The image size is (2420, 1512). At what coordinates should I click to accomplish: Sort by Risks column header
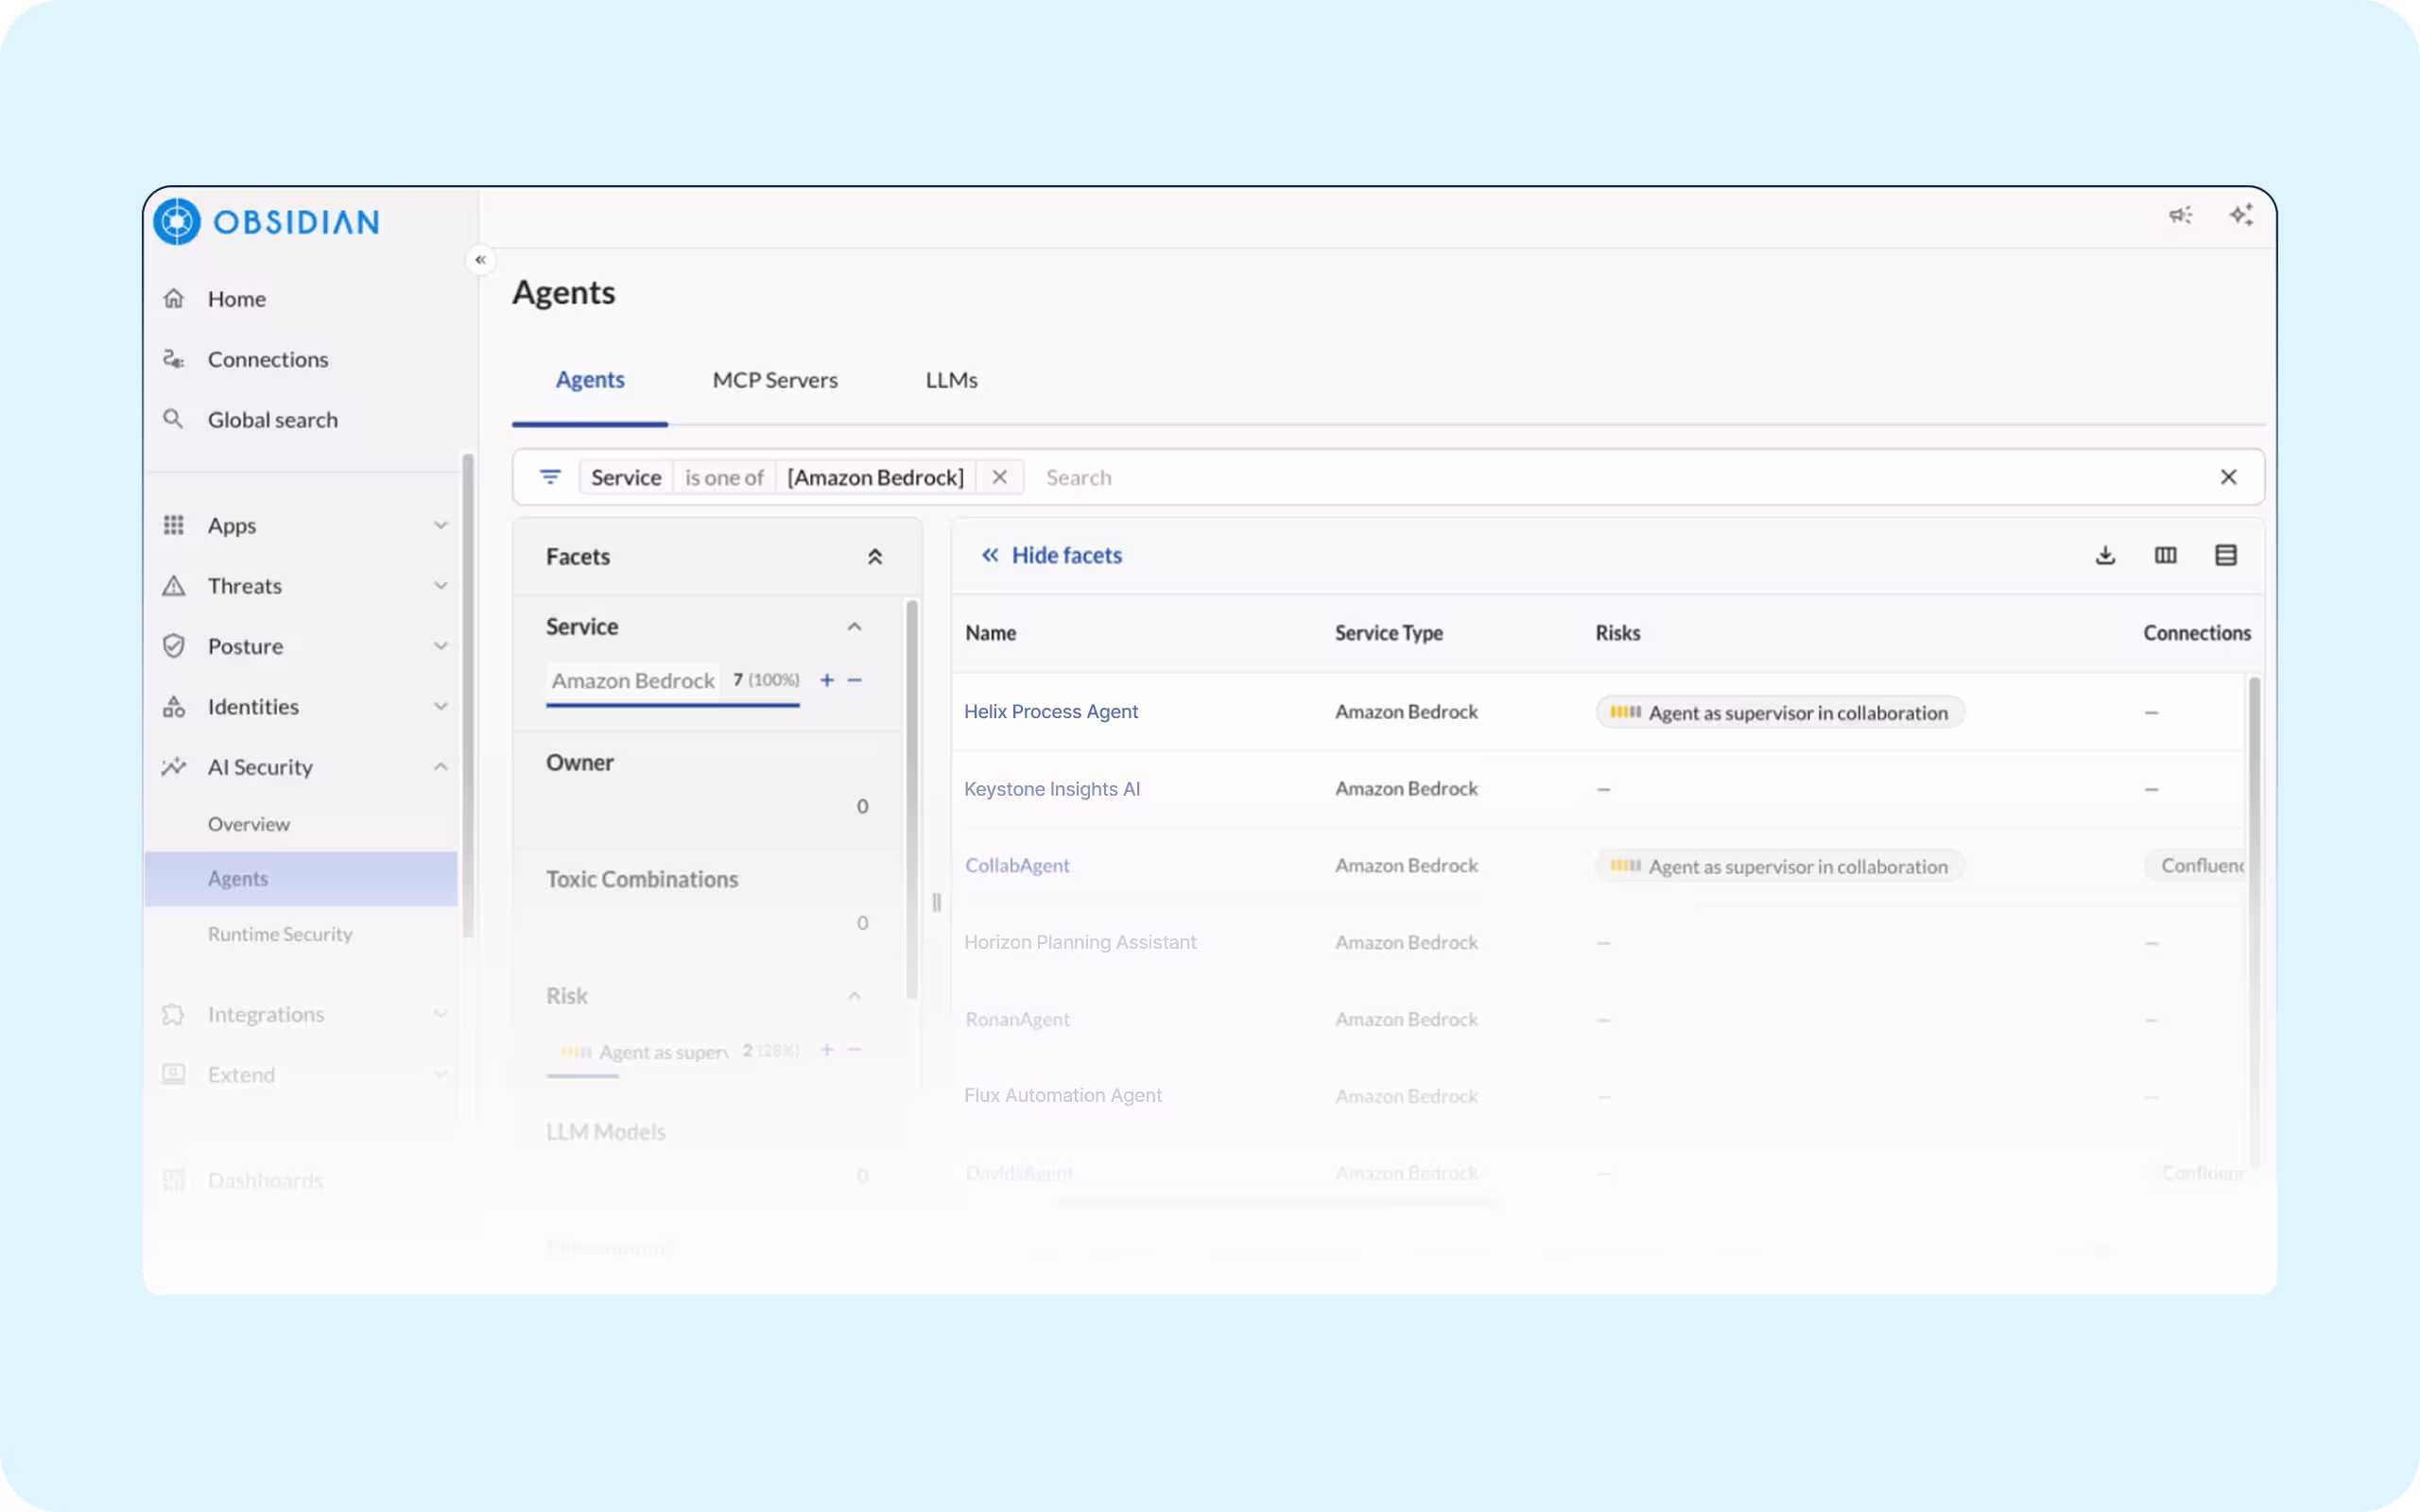[1617, 633]
